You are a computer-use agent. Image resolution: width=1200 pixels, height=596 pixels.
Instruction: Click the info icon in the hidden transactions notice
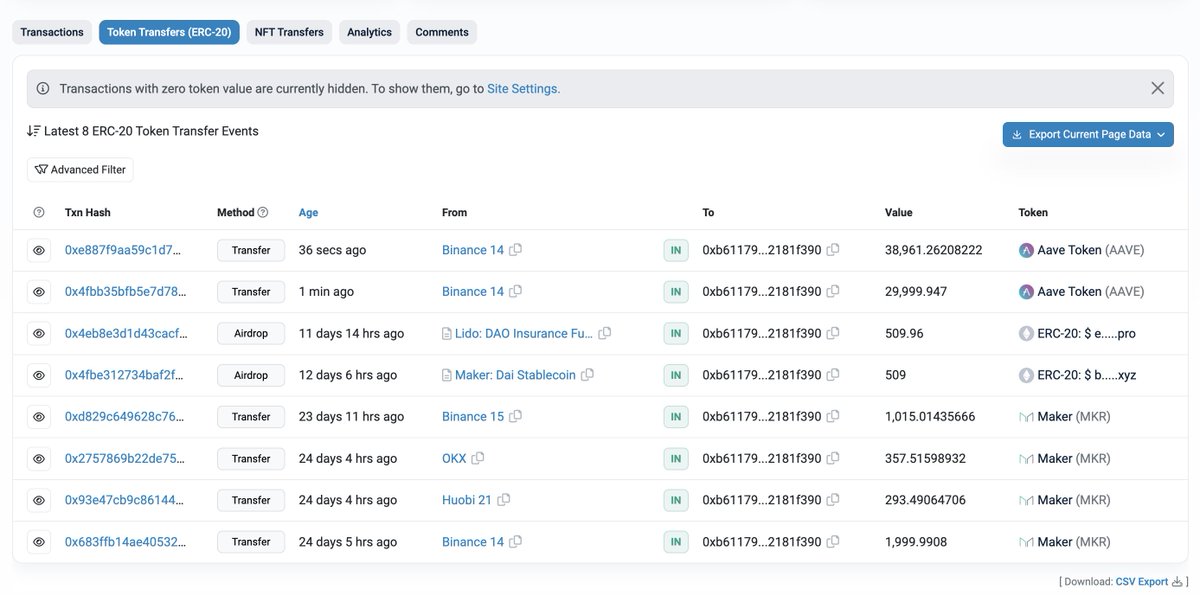[43, 88]
